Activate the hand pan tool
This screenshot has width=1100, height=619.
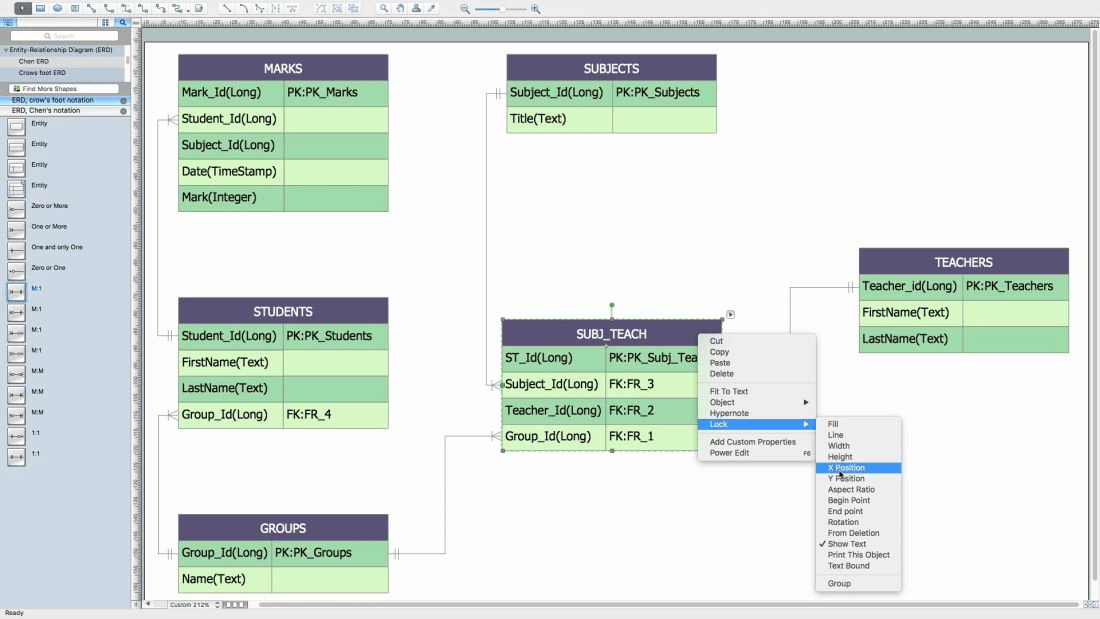(400, 8)
